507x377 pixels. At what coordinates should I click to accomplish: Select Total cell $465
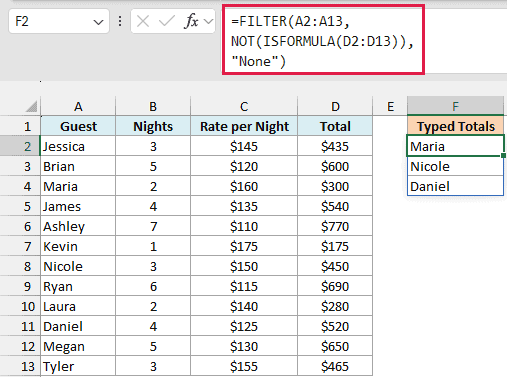click(x=335, y=366)
